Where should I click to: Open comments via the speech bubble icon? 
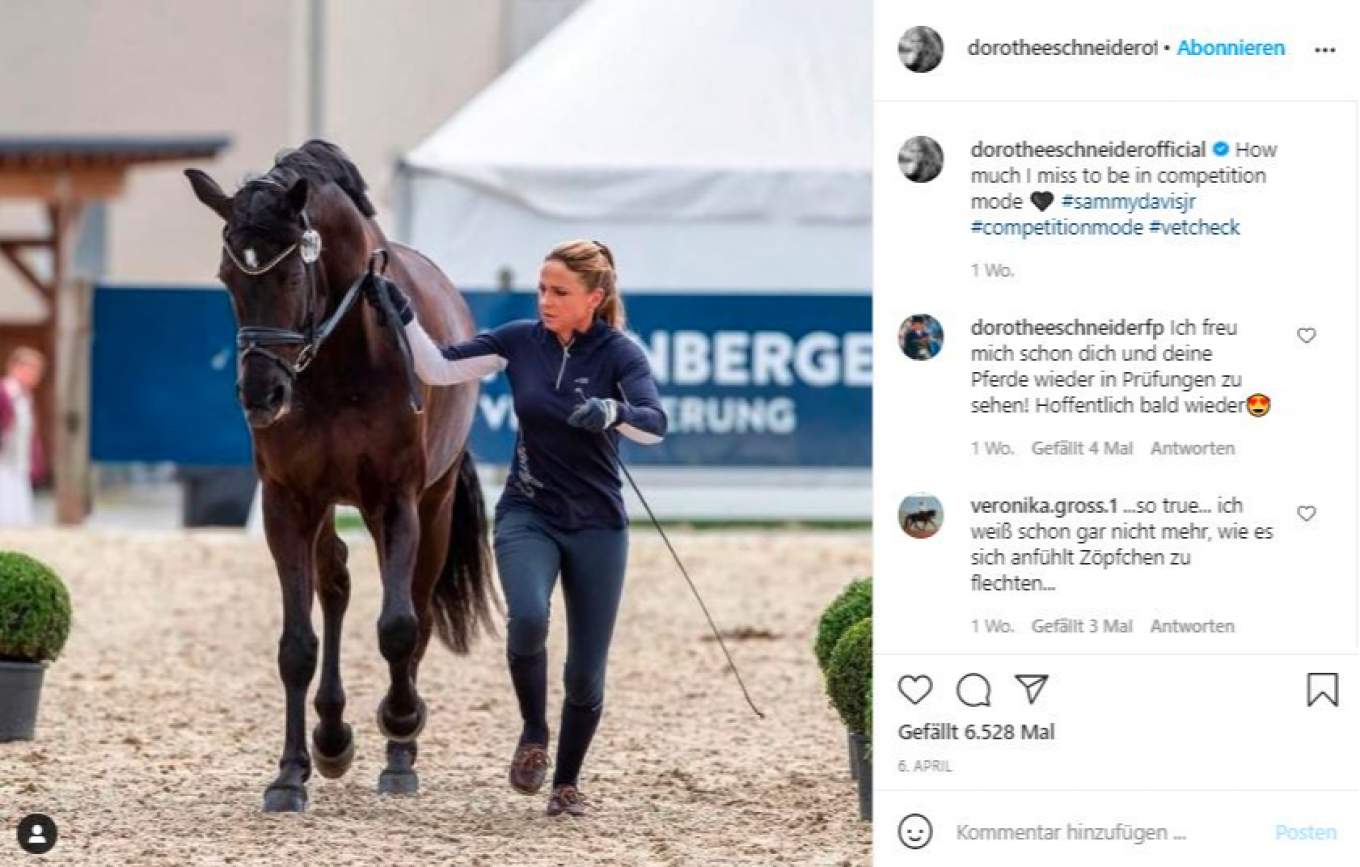point(973,689)
